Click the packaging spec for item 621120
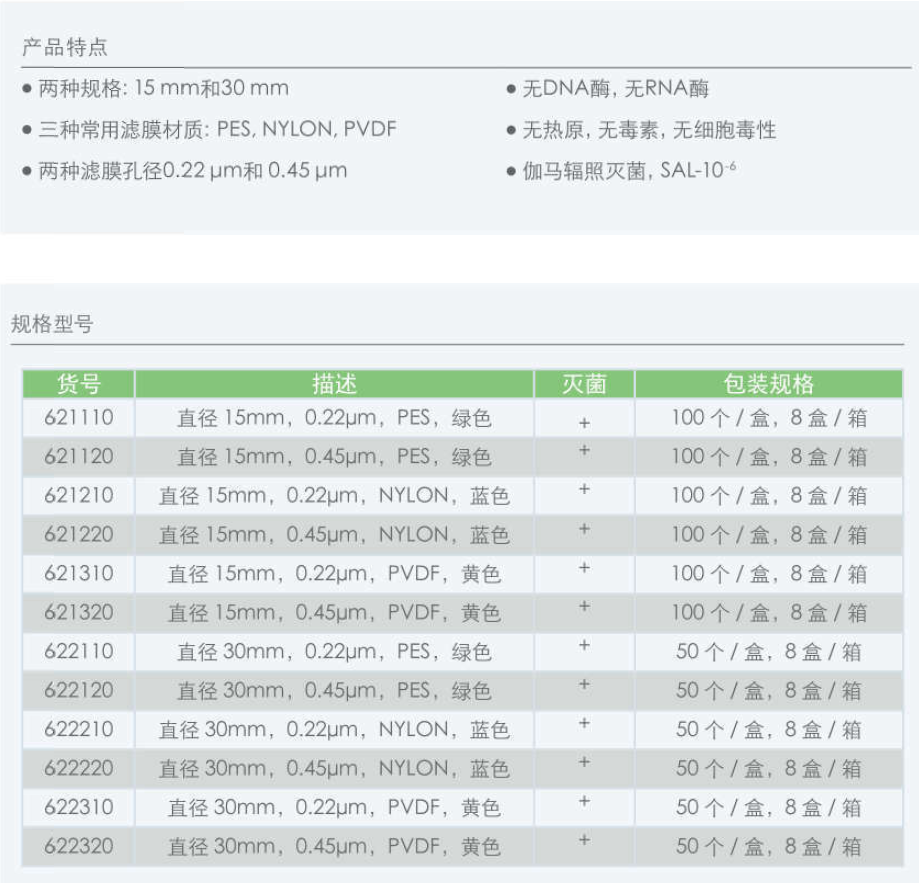 coord(768,457)
